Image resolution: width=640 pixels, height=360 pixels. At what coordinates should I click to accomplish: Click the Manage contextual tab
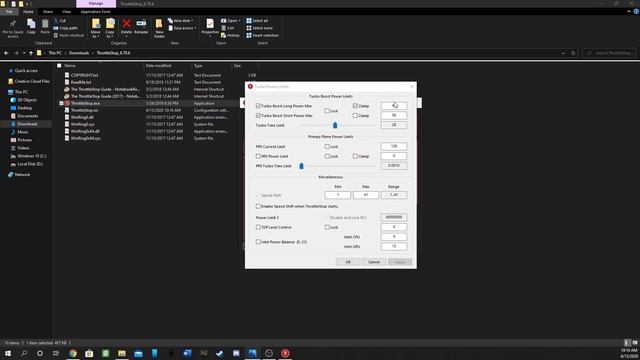coord(96,4)
